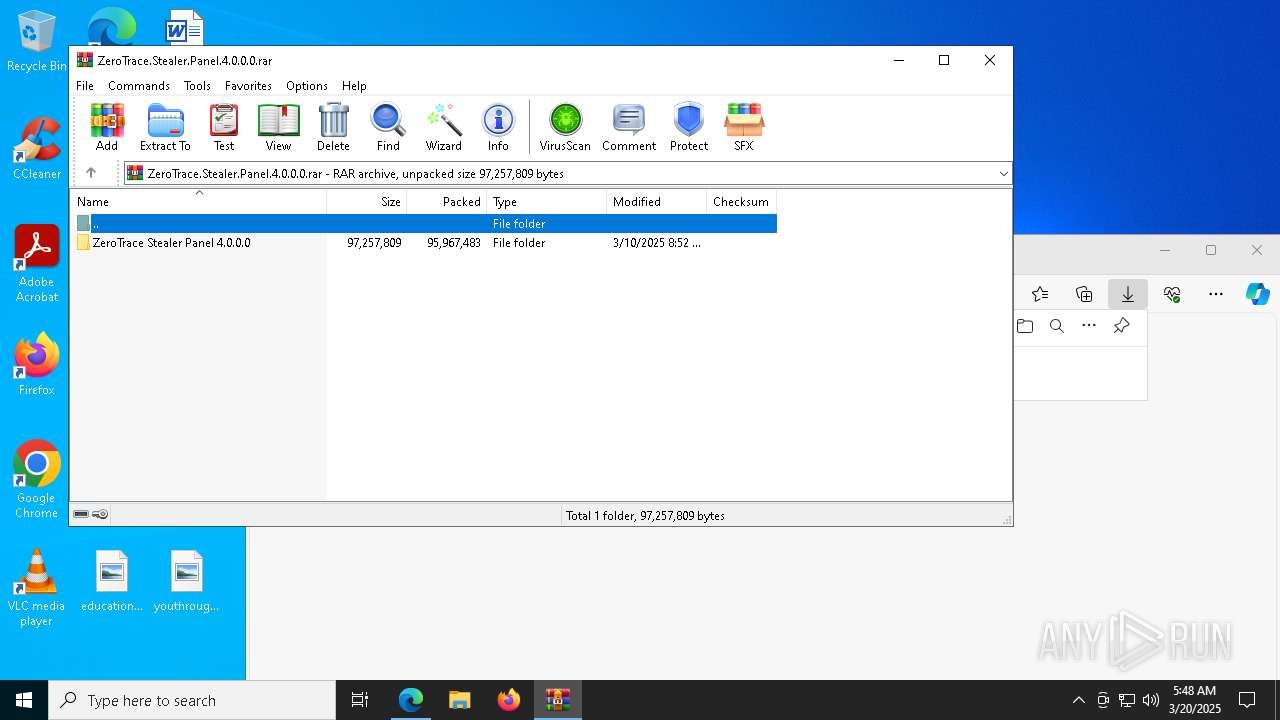Open the Help menu
Viewport: 1280px width, 720px height.
click(x=354, y=86)
